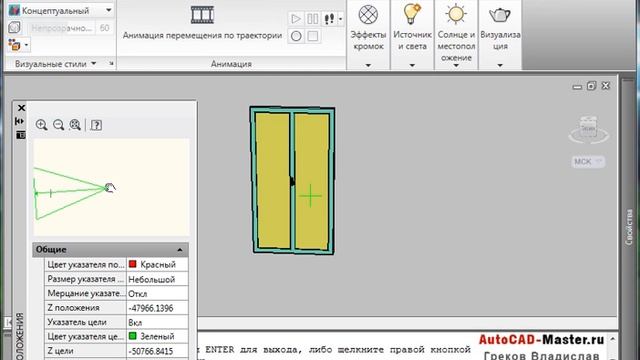Expand the Эффекты кромок dropdown arrow
The image size is (640, 360).
[x=368, y=65]
